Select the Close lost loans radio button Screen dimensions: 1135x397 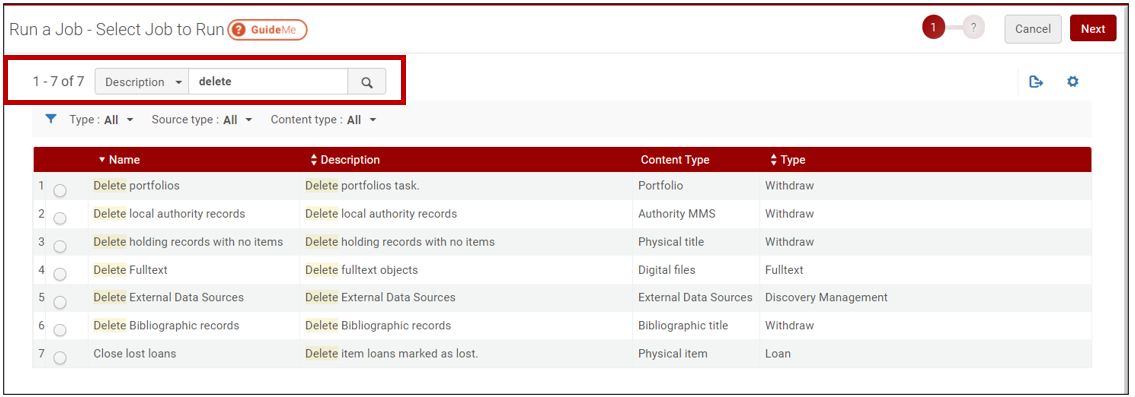(60, 359)
